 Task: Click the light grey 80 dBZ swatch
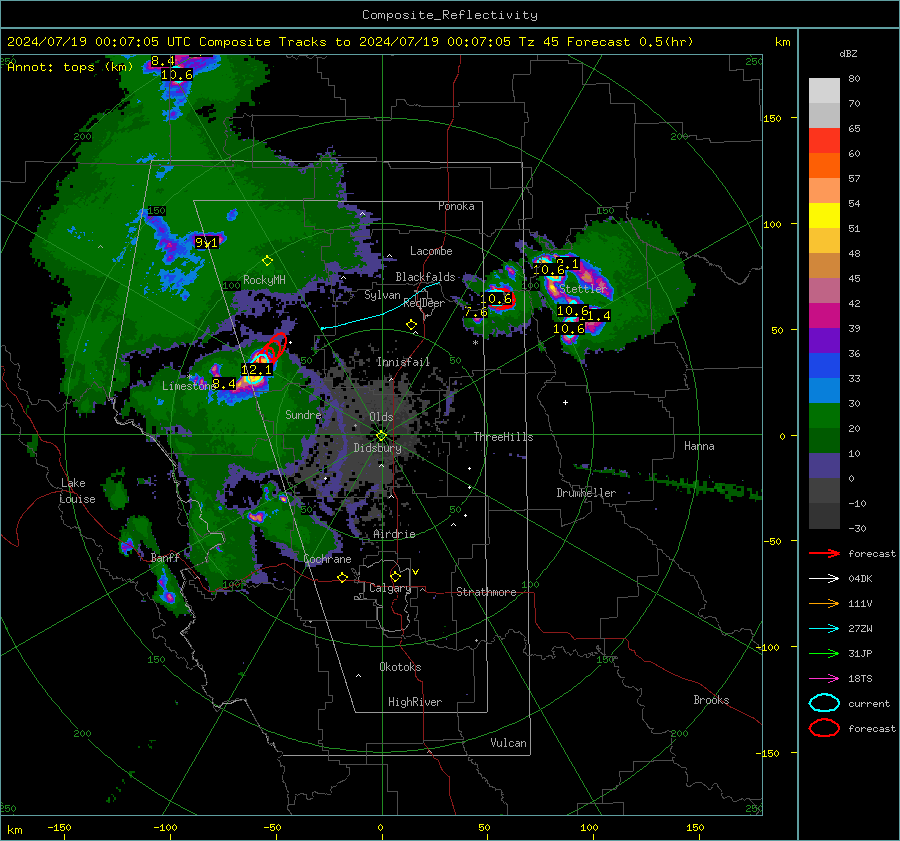[x=824, y=91]
